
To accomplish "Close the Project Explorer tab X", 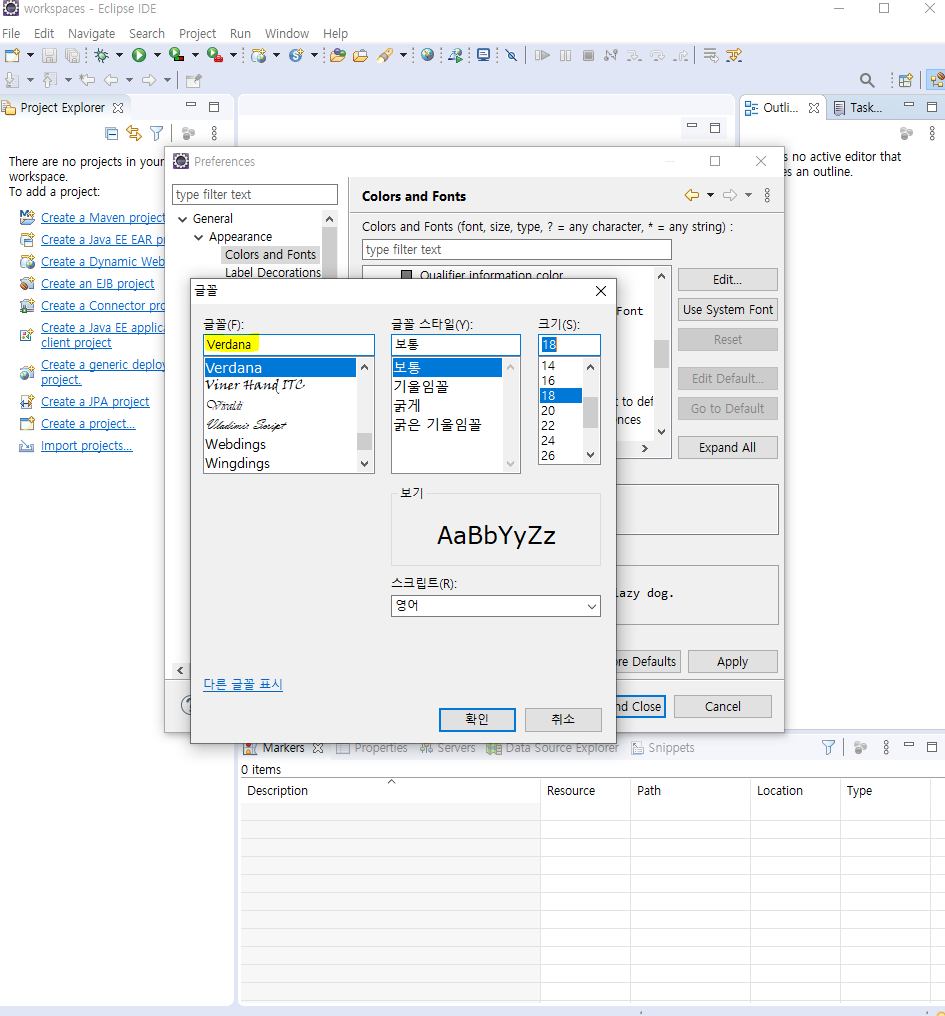I will (x=118, y=108).
